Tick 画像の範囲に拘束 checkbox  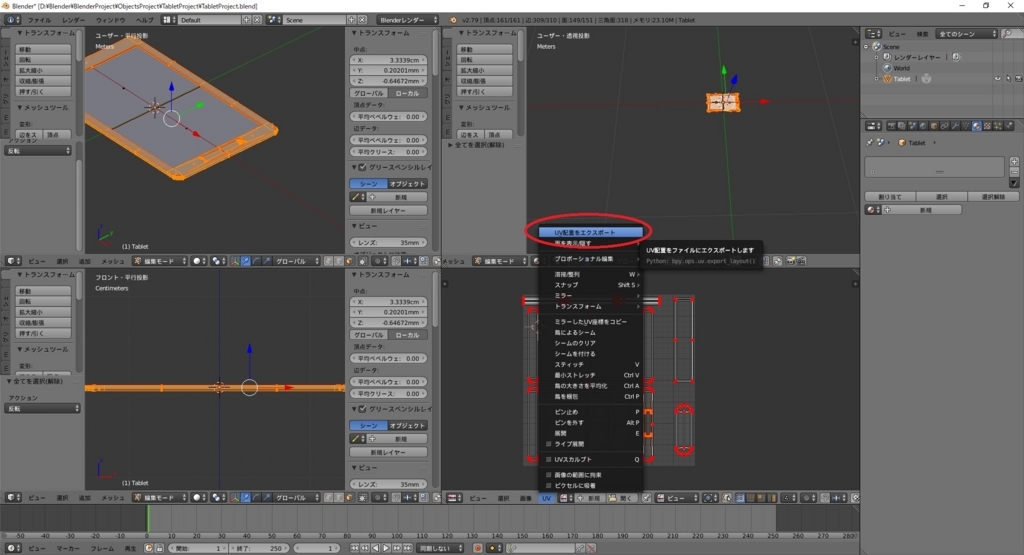tap(549, 475)
